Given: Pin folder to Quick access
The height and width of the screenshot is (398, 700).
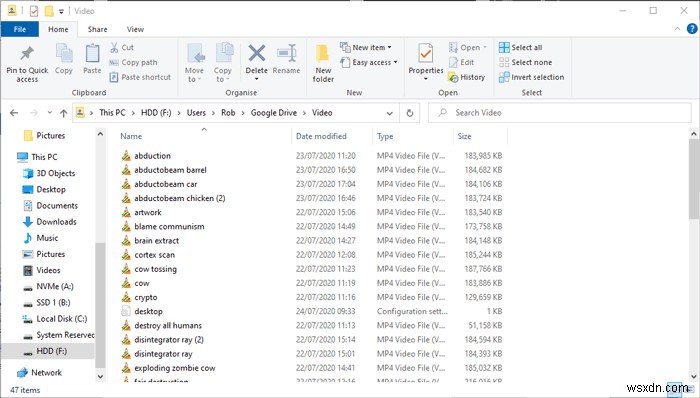Looking at the screenshot, I should click(x=27, y=64).
